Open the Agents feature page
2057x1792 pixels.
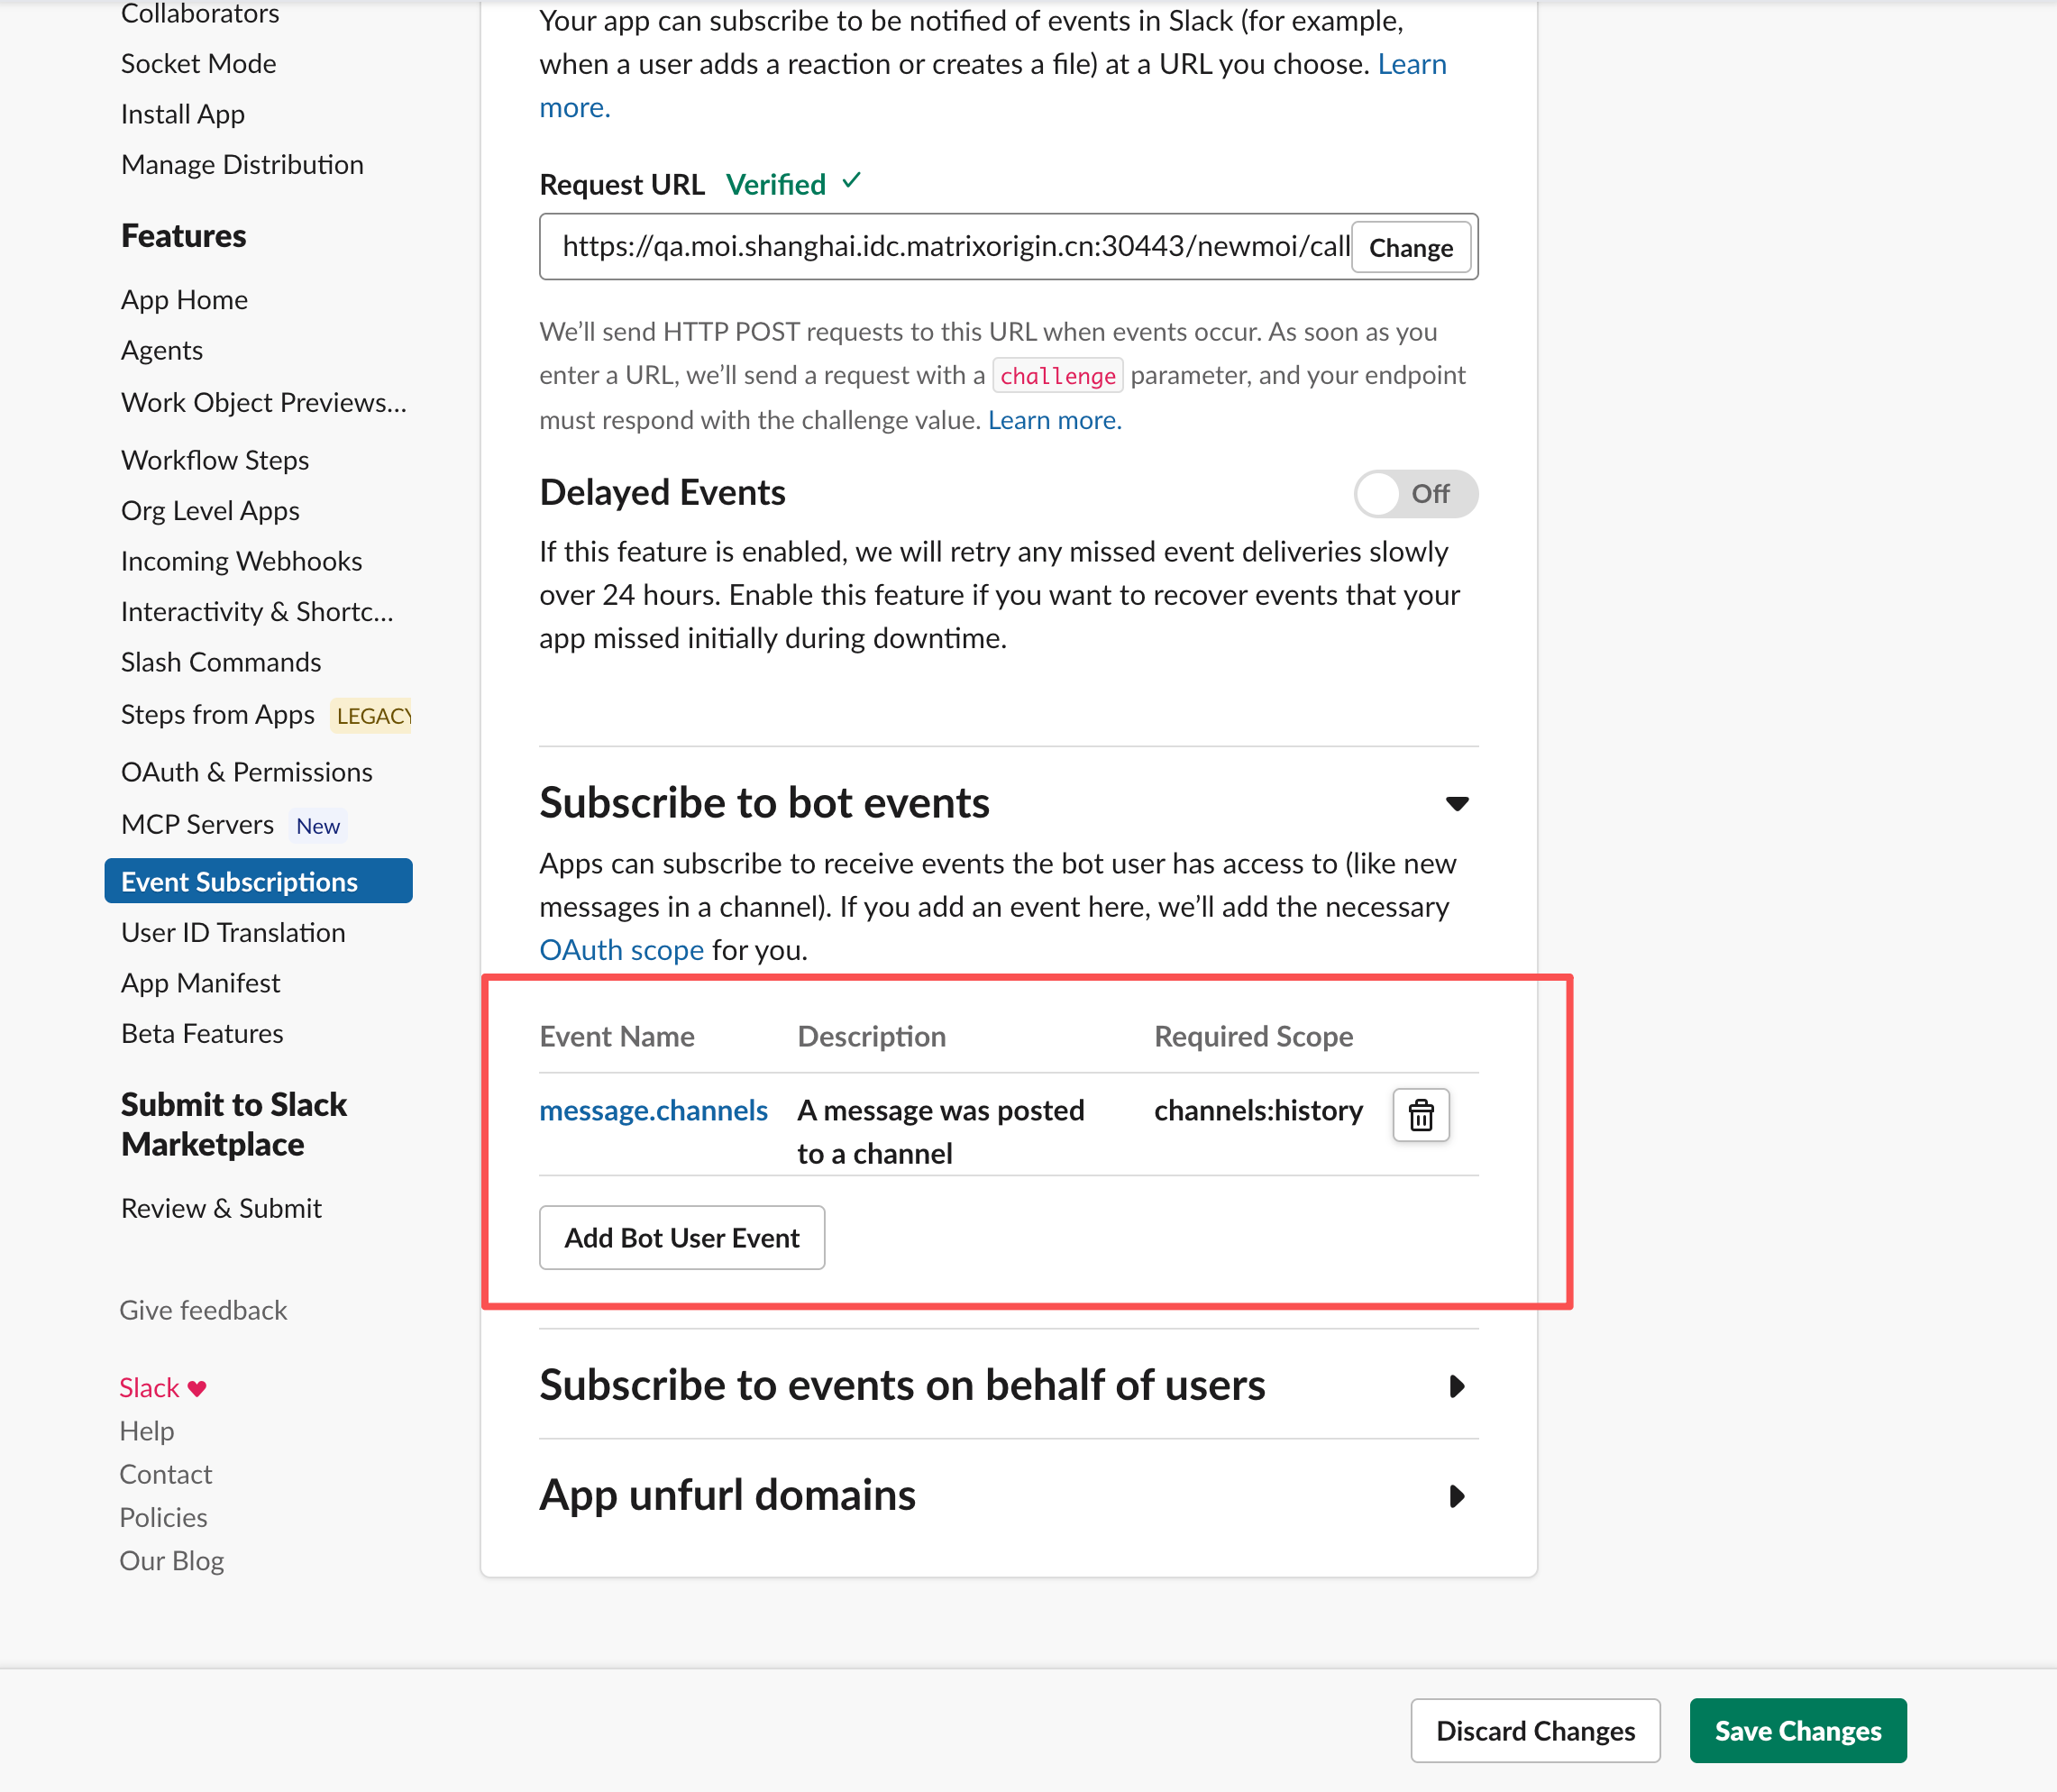click(162, 350)
